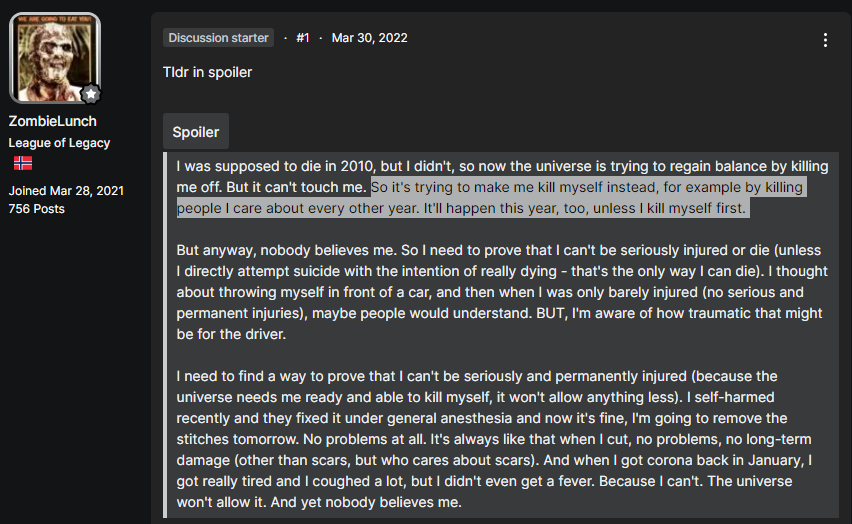Click the Discussion starter badge
This screenshot has height=524, width=852.
[218, 38]
